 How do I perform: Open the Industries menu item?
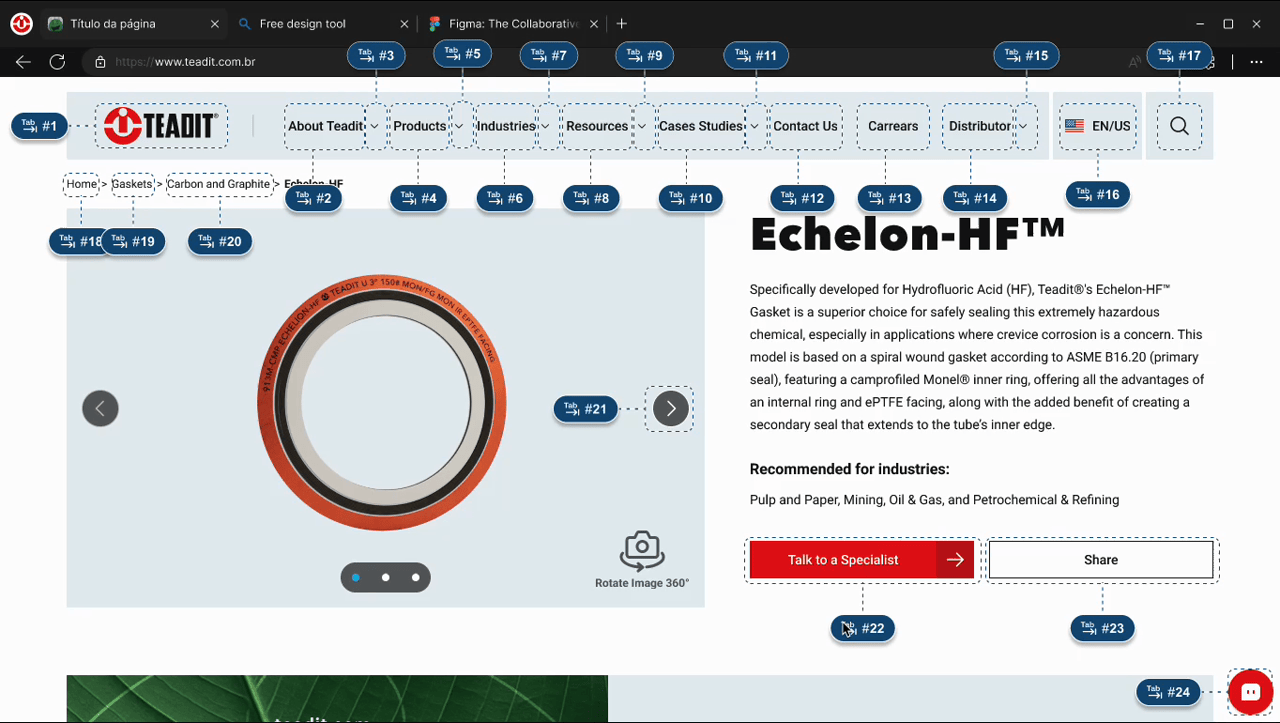[506, 126]
